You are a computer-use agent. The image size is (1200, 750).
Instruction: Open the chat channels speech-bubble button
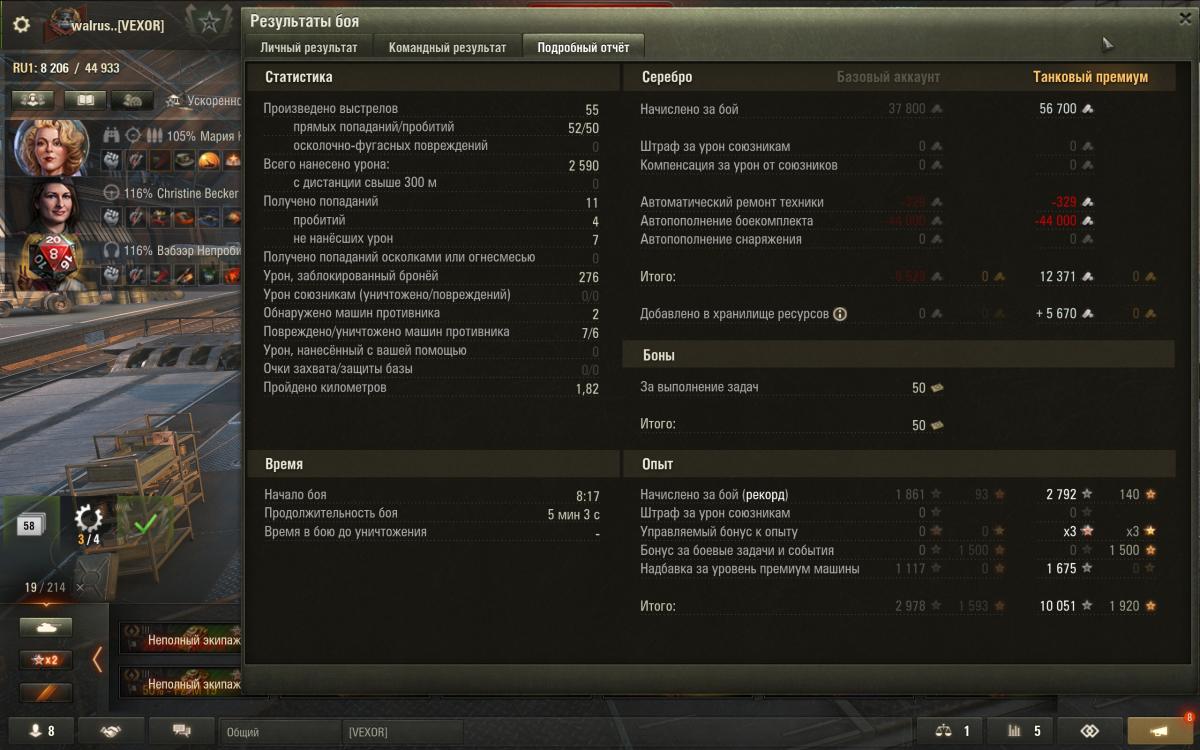tap(181, 731)
